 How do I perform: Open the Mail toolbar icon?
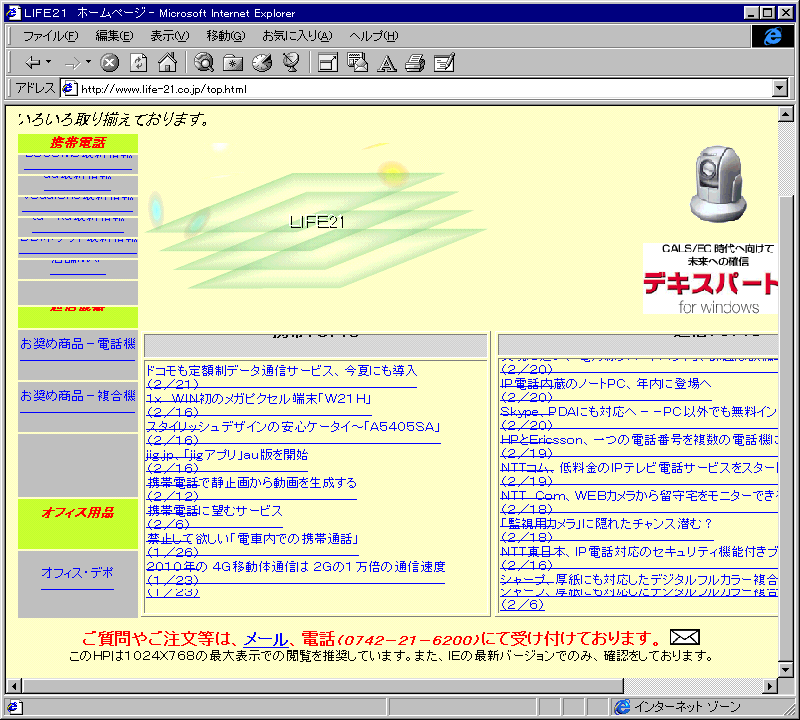357,62
